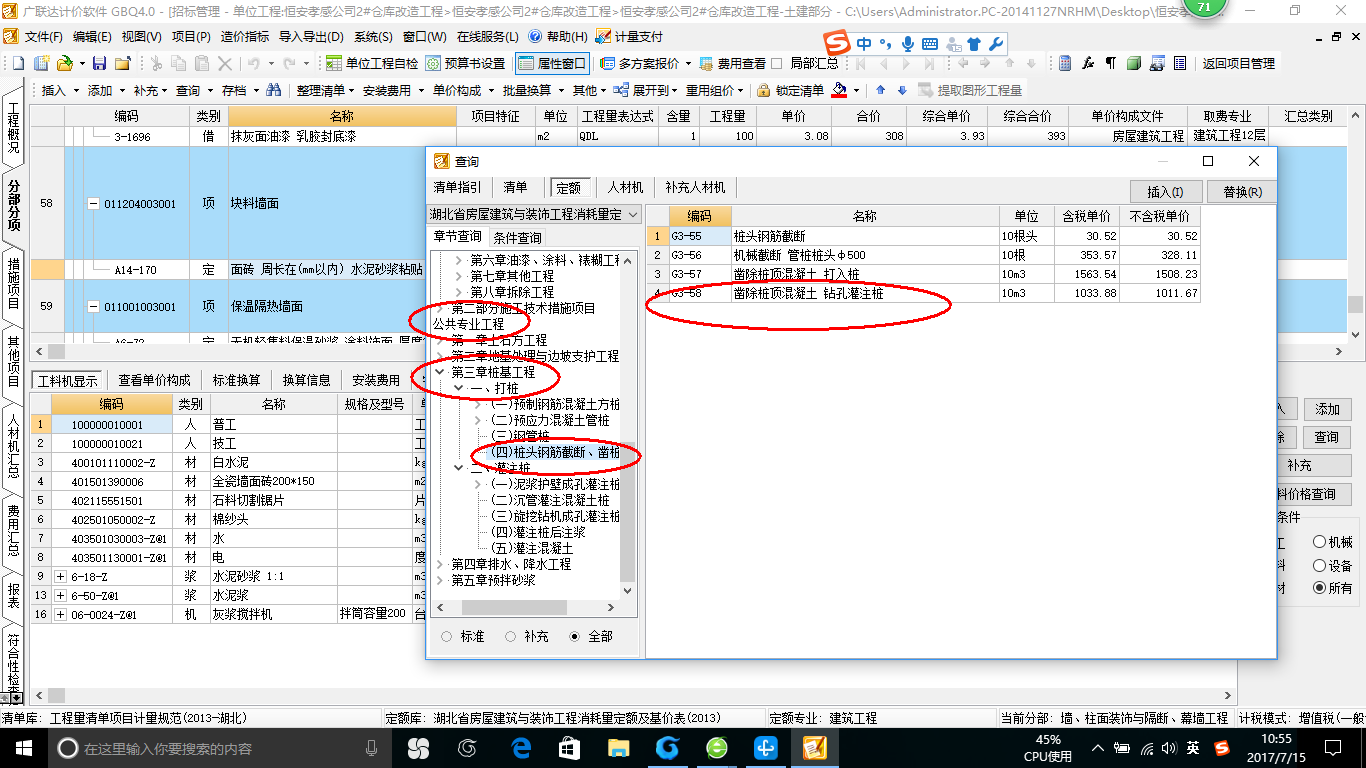
Task: Select the 设备 radio button
Action: pos(1320,565)
